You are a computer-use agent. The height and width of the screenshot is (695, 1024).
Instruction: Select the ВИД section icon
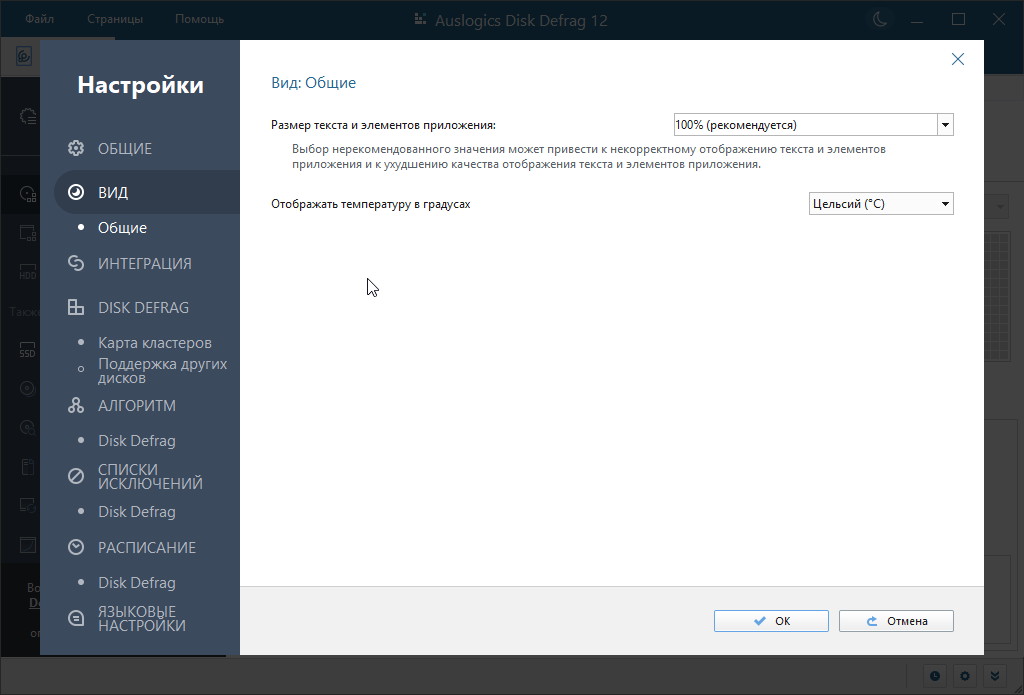[x=76, y=192]
